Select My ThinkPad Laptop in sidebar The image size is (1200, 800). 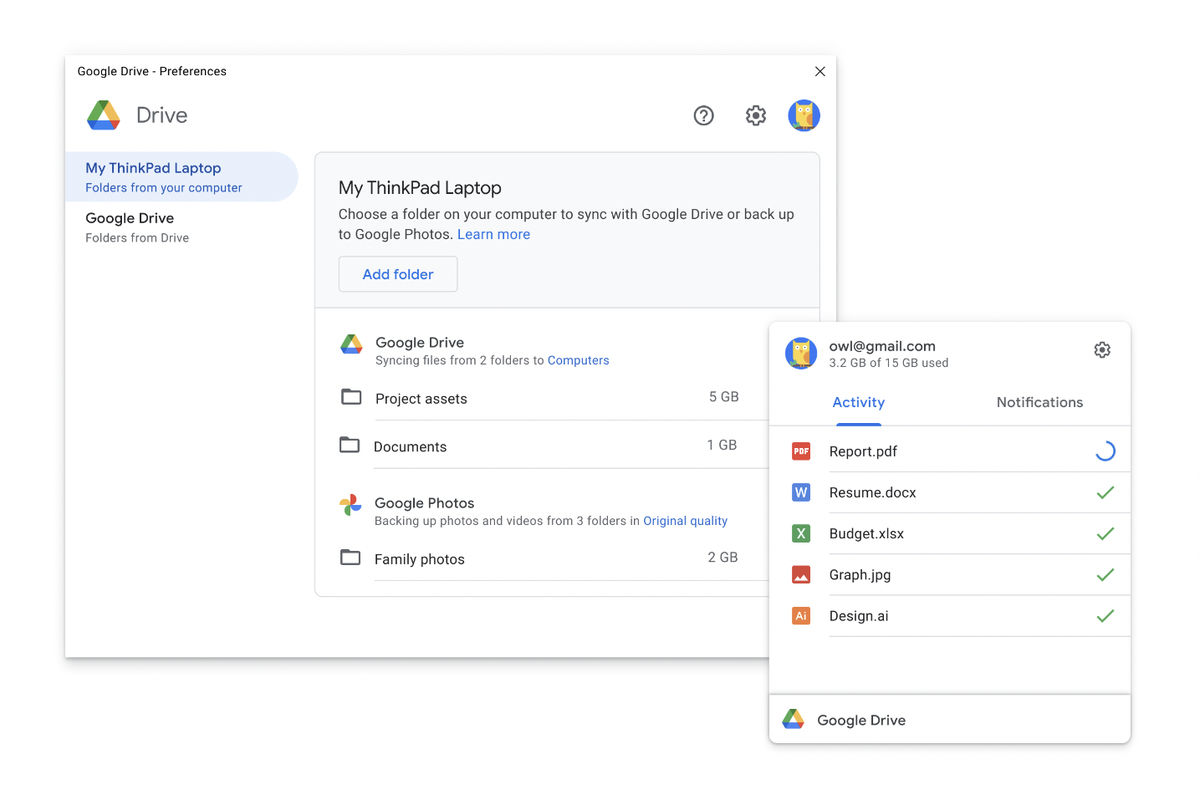pyautogui.click(x=181, y=177)
